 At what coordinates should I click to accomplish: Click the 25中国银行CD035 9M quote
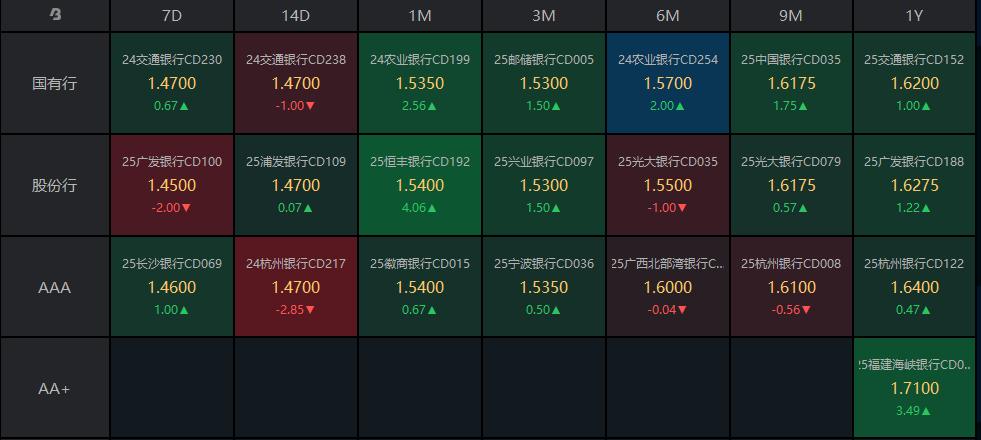791,83
